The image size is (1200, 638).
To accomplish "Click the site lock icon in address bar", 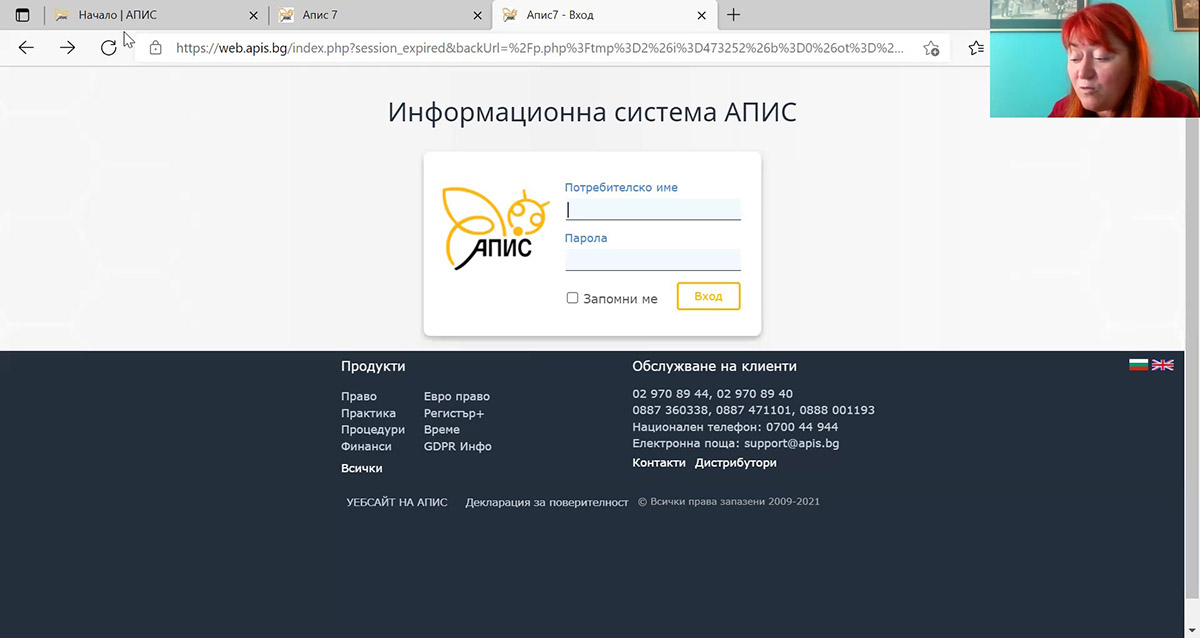I will [155, 48].
